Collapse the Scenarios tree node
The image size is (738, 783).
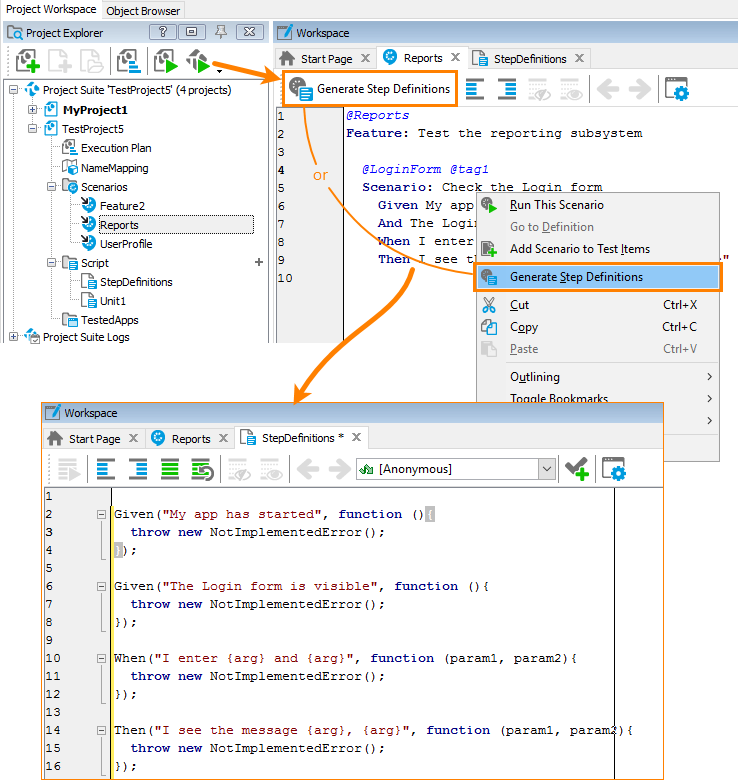coord(52,187)
